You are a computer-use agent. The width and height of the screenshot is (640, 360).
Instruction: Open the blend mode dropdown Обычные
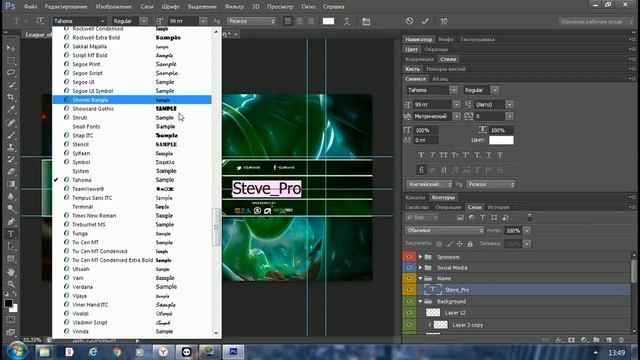point(444,230)
